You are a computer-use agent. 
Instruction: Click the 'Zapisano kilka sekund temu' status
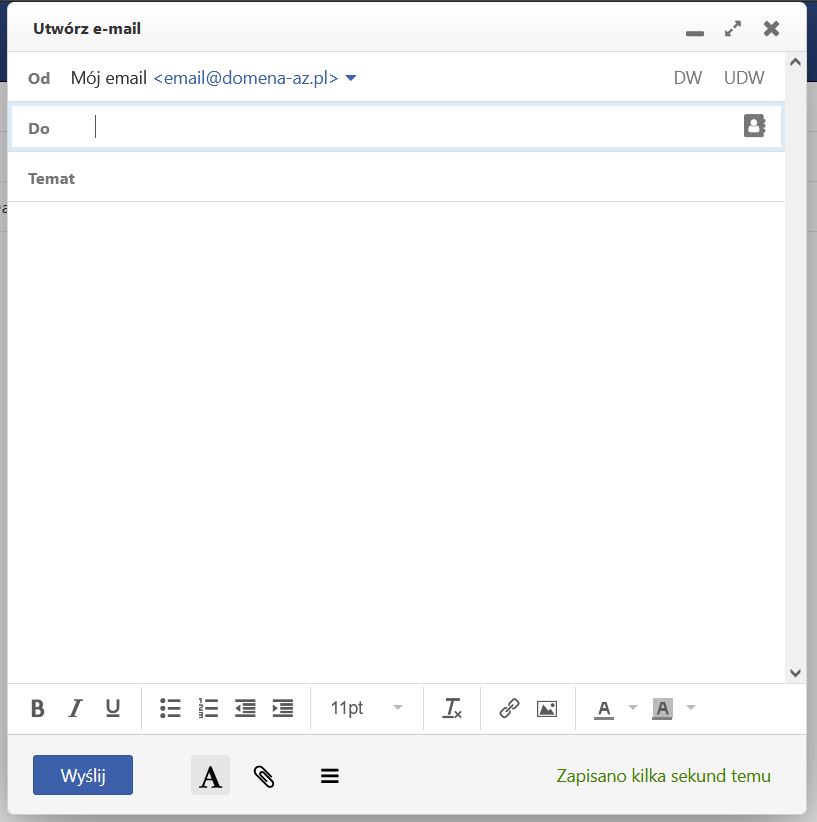click(663, 776)
